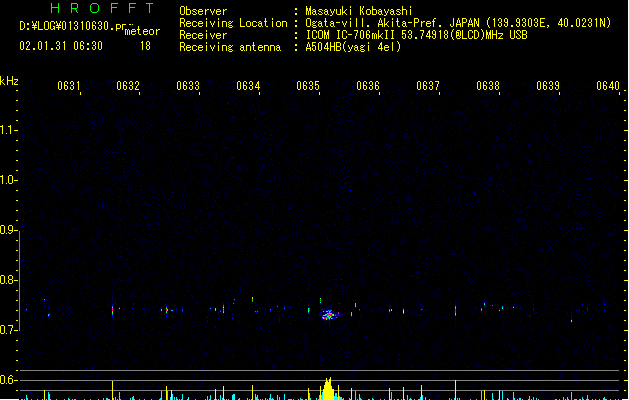Click the 0633 time axis marker
This screenshot has height=400, width=629.
[188, 86]
